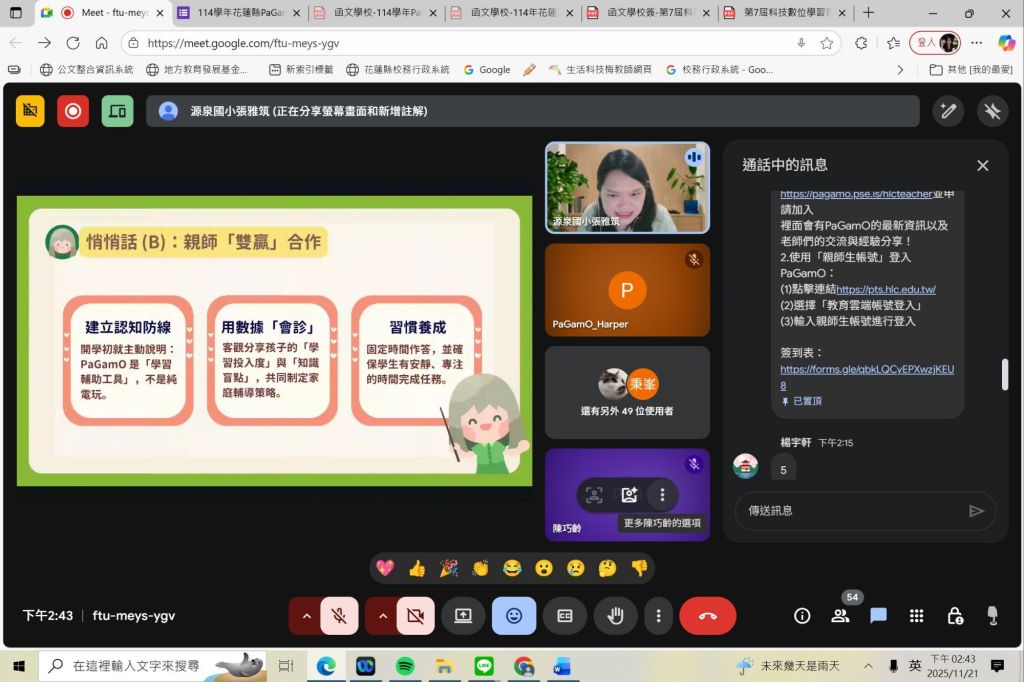The width and height of the screenshot is (1024, 682).
Task: Click the 傳送訊息 message input field
Action: click(850, 510)
